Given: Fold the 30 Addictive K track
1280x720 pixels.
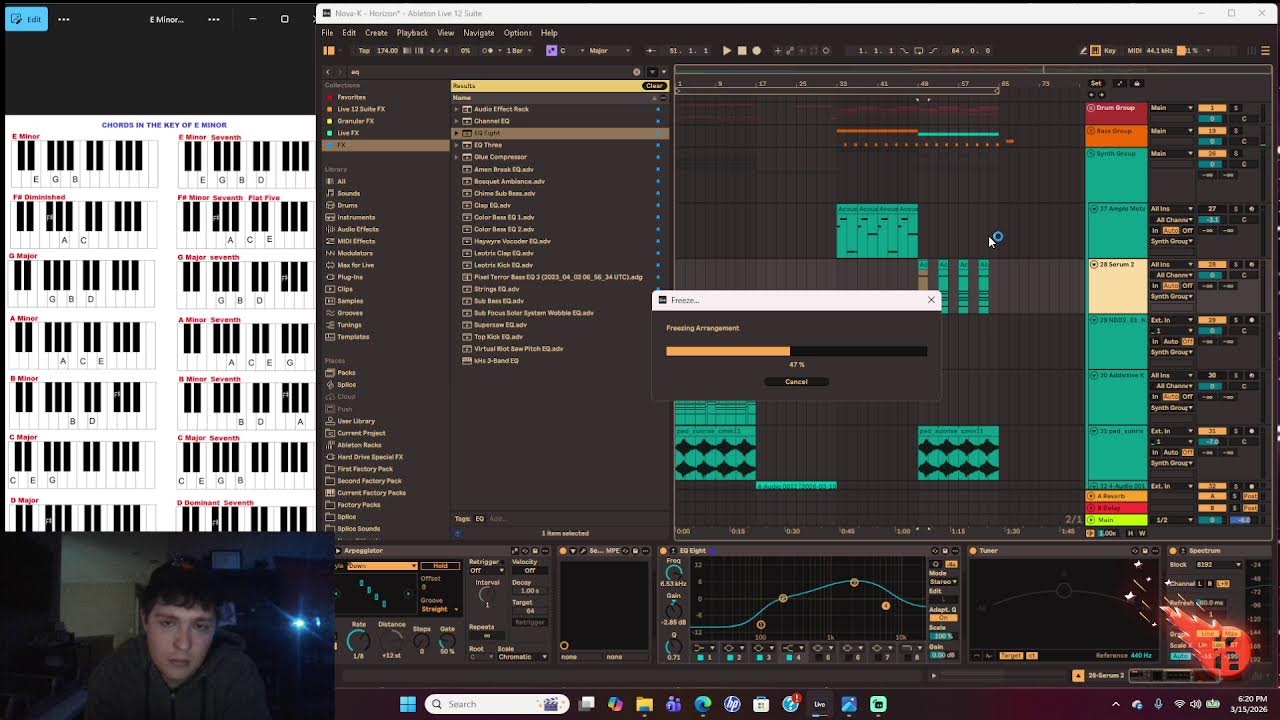Looking at the screenshot, I should click(1094, 375).
